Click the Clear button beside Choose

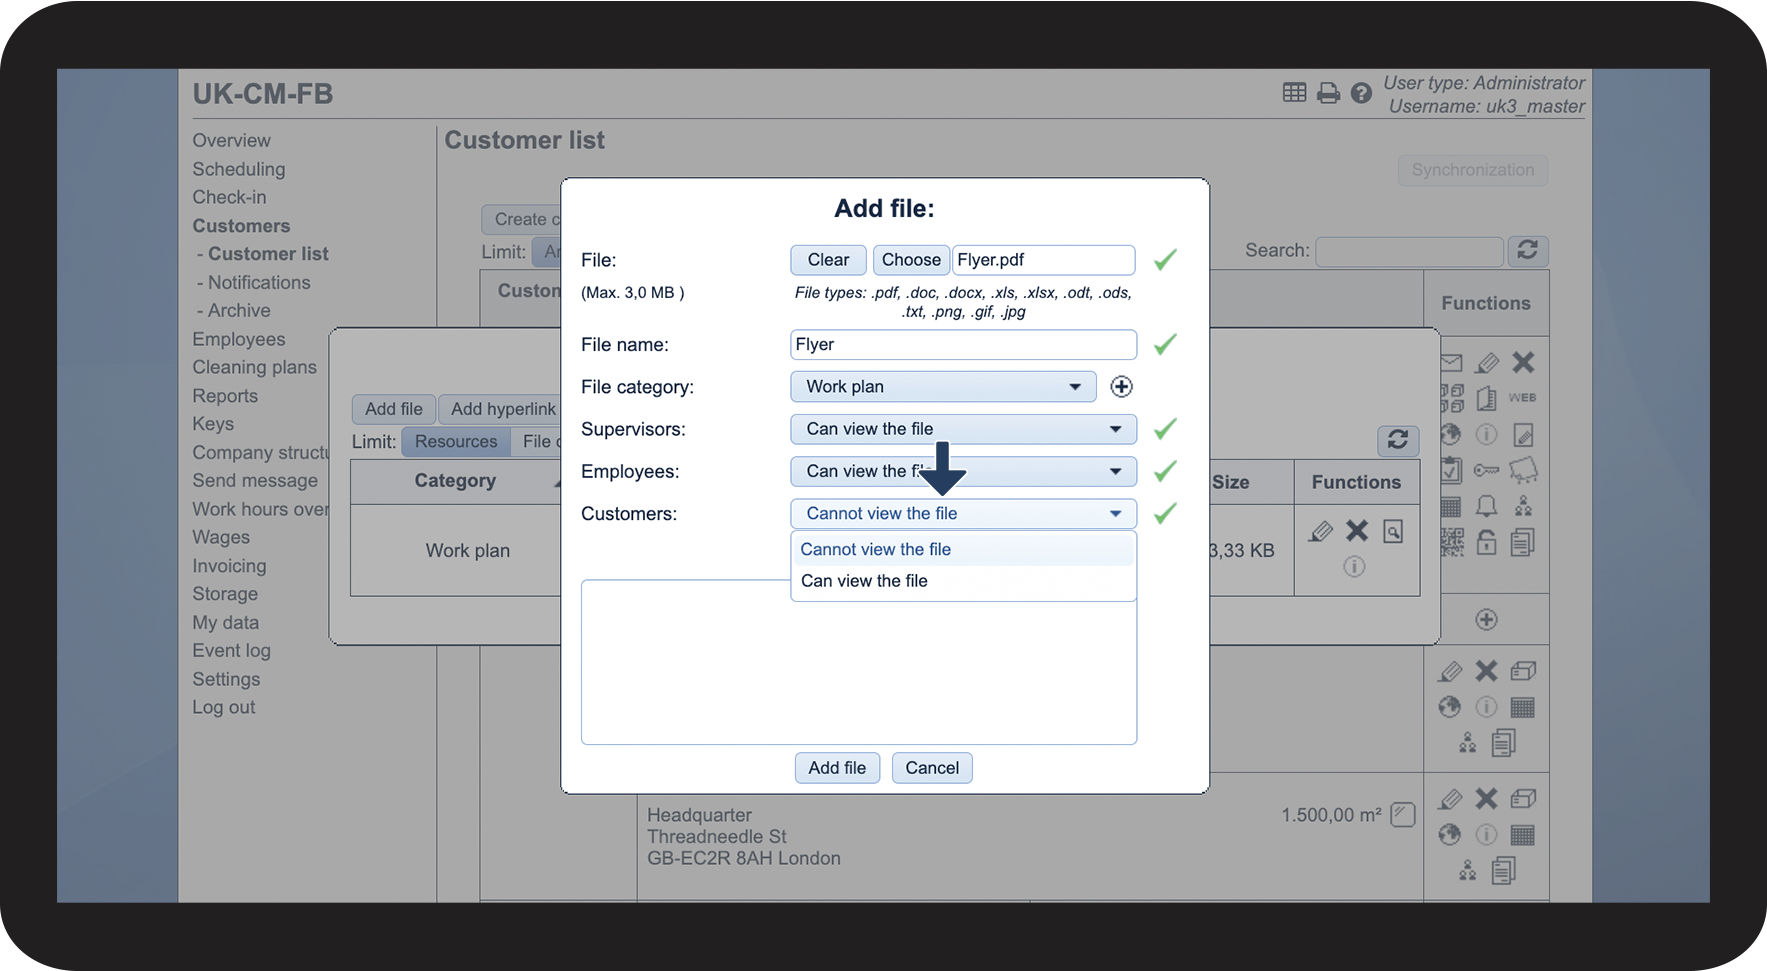(828, 260)
